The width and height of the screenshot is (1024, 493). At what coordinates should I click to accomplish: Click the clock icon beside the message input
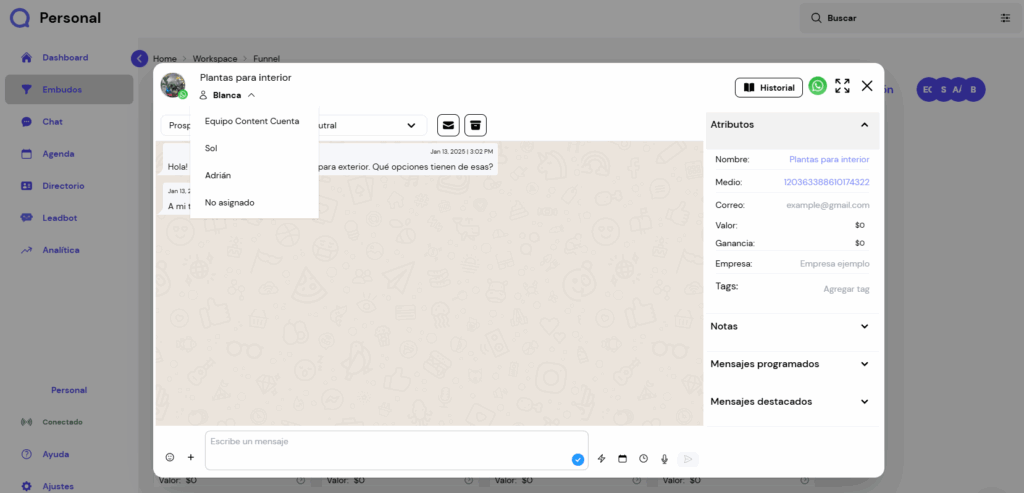click(643, 459)
